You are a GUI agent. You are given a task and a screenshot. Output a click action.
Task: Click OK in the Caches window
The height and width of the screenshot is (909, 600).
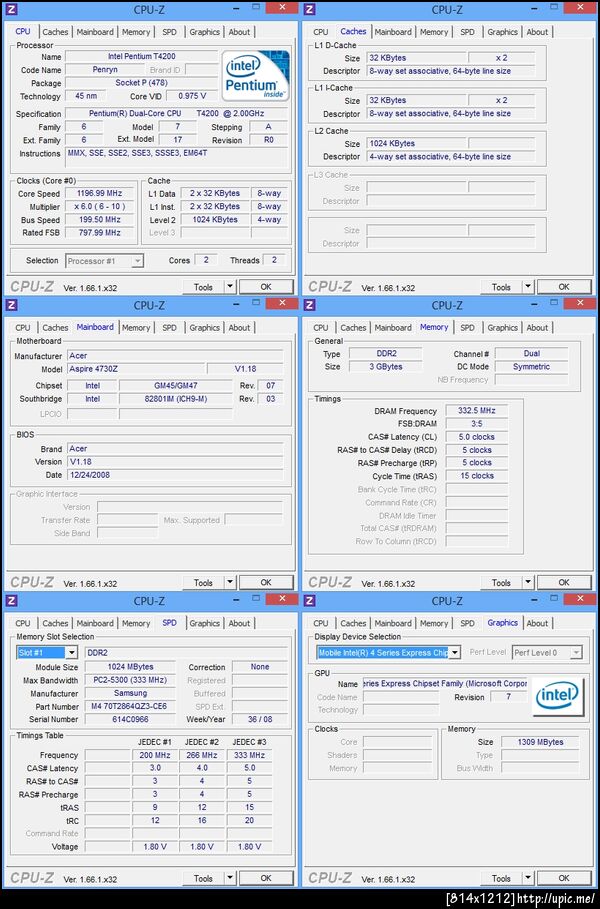(564, 287)
